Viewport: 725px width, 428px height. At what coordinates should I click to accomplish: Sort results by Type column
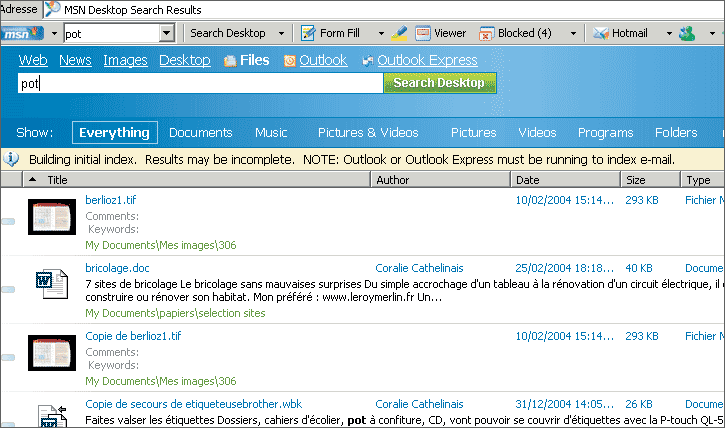click(x=703, y=180)
